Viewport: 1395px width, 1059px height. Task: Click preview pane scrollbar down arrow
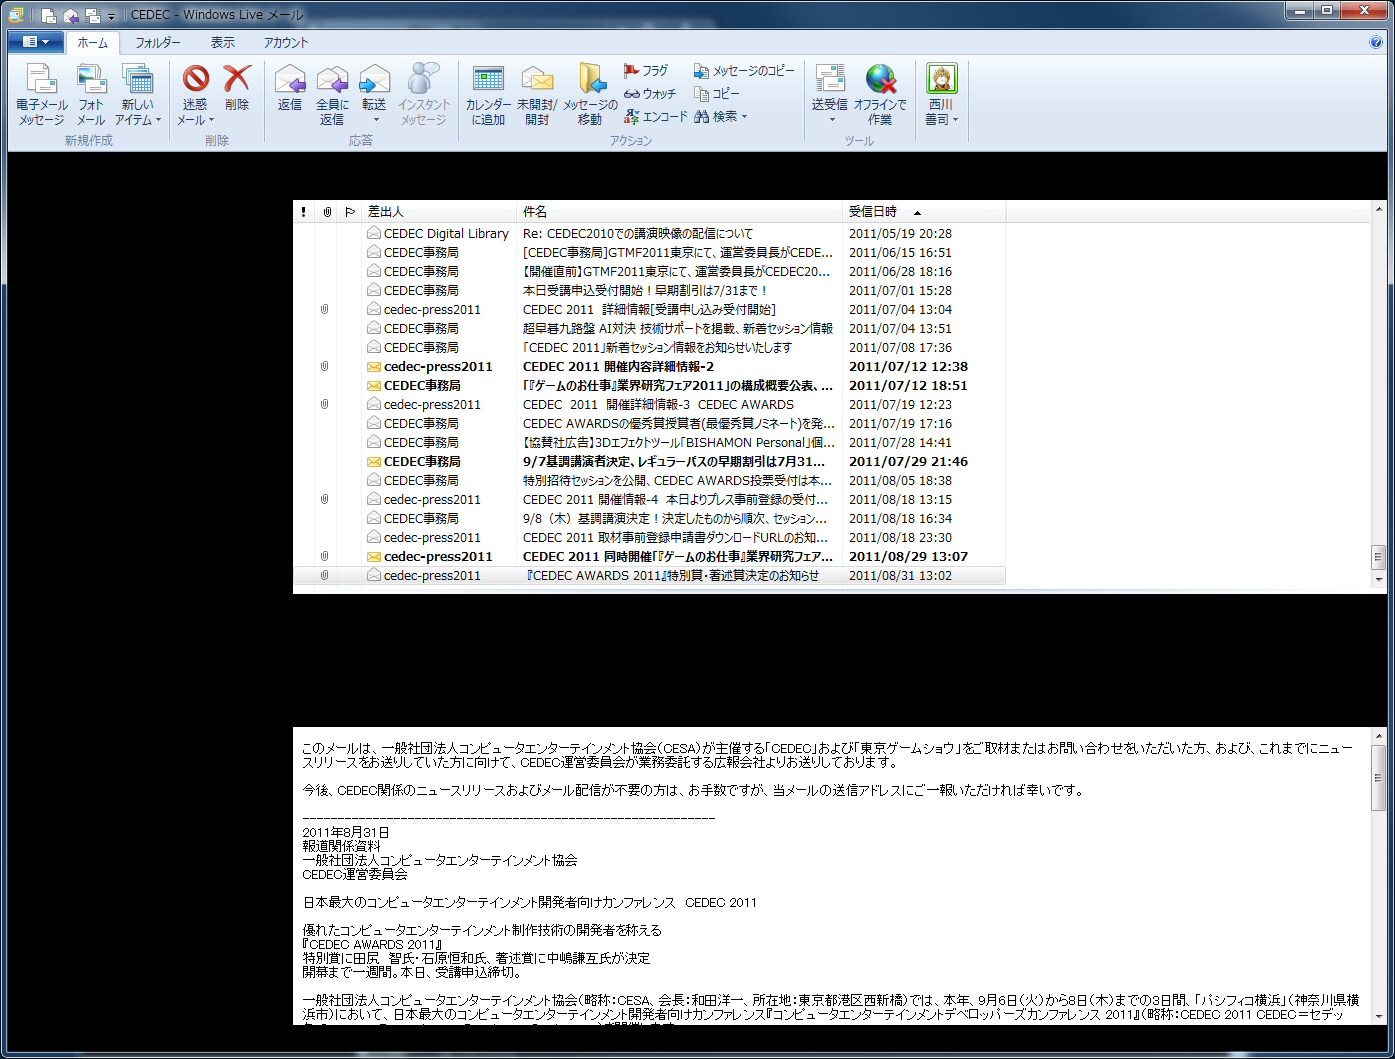click(x=1379, y=1017)
